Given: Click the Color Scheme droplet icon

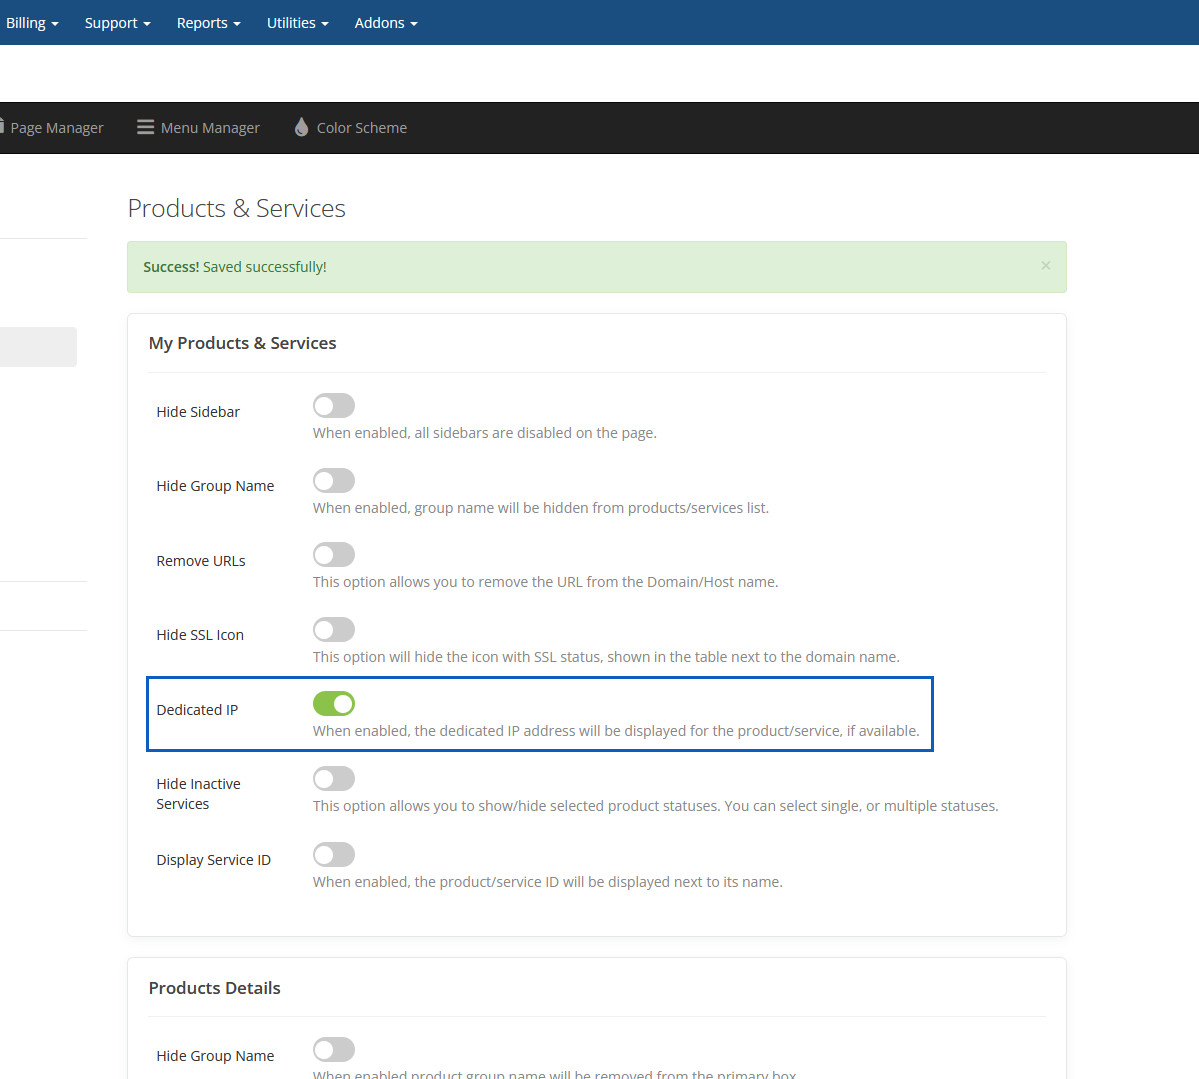Looking at the screenshot, I should coord(301,127).
